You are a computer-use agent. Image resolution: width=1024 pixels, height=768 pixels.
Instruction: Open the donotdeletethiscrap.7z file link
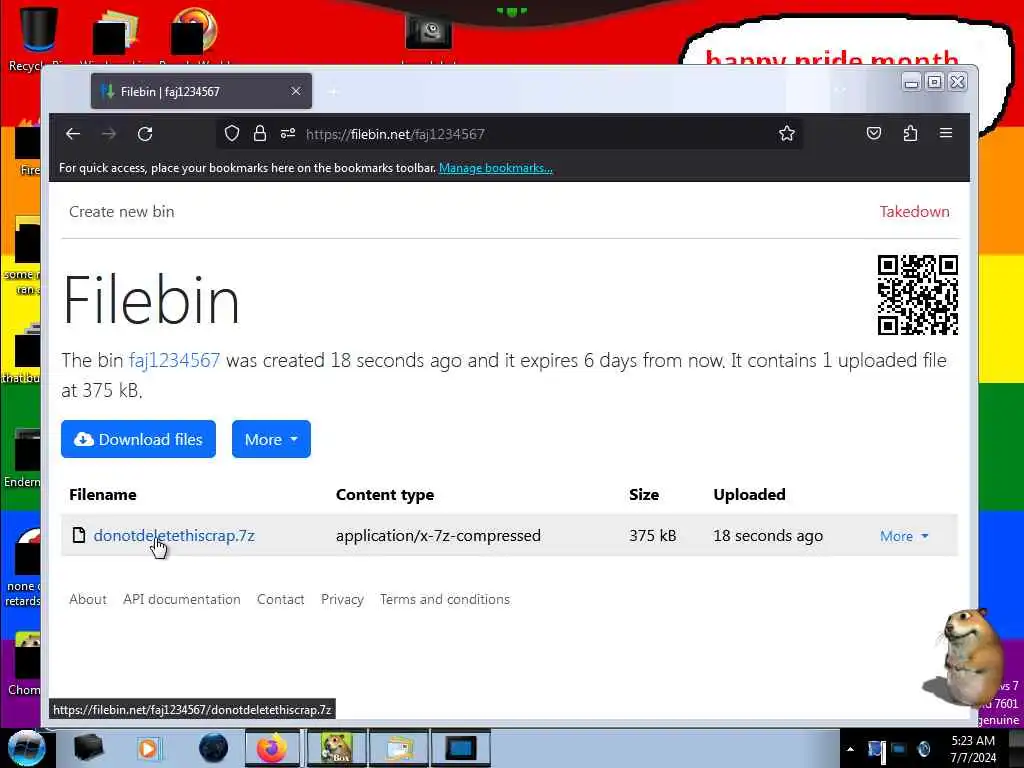tap(174, 536)
